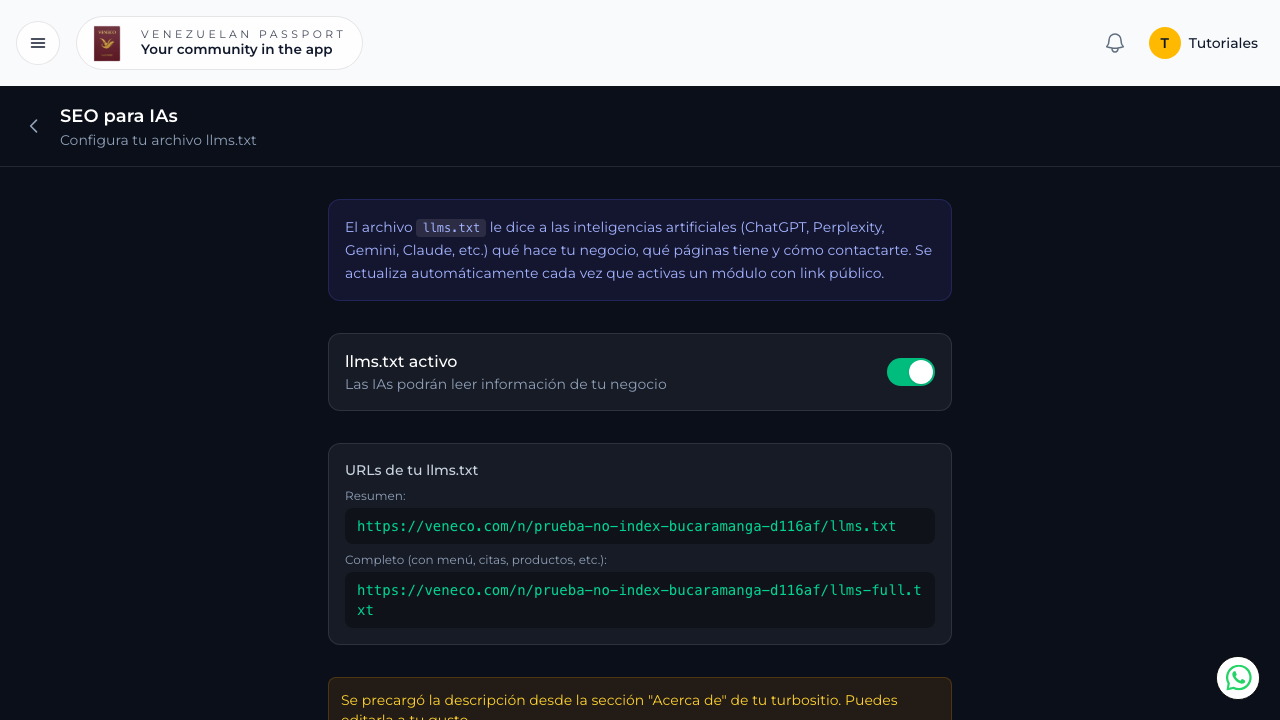The width and height of the screenshot is (1280, 720).
Task: Click the yellow T user avatar
Action: pos(1165,43)
